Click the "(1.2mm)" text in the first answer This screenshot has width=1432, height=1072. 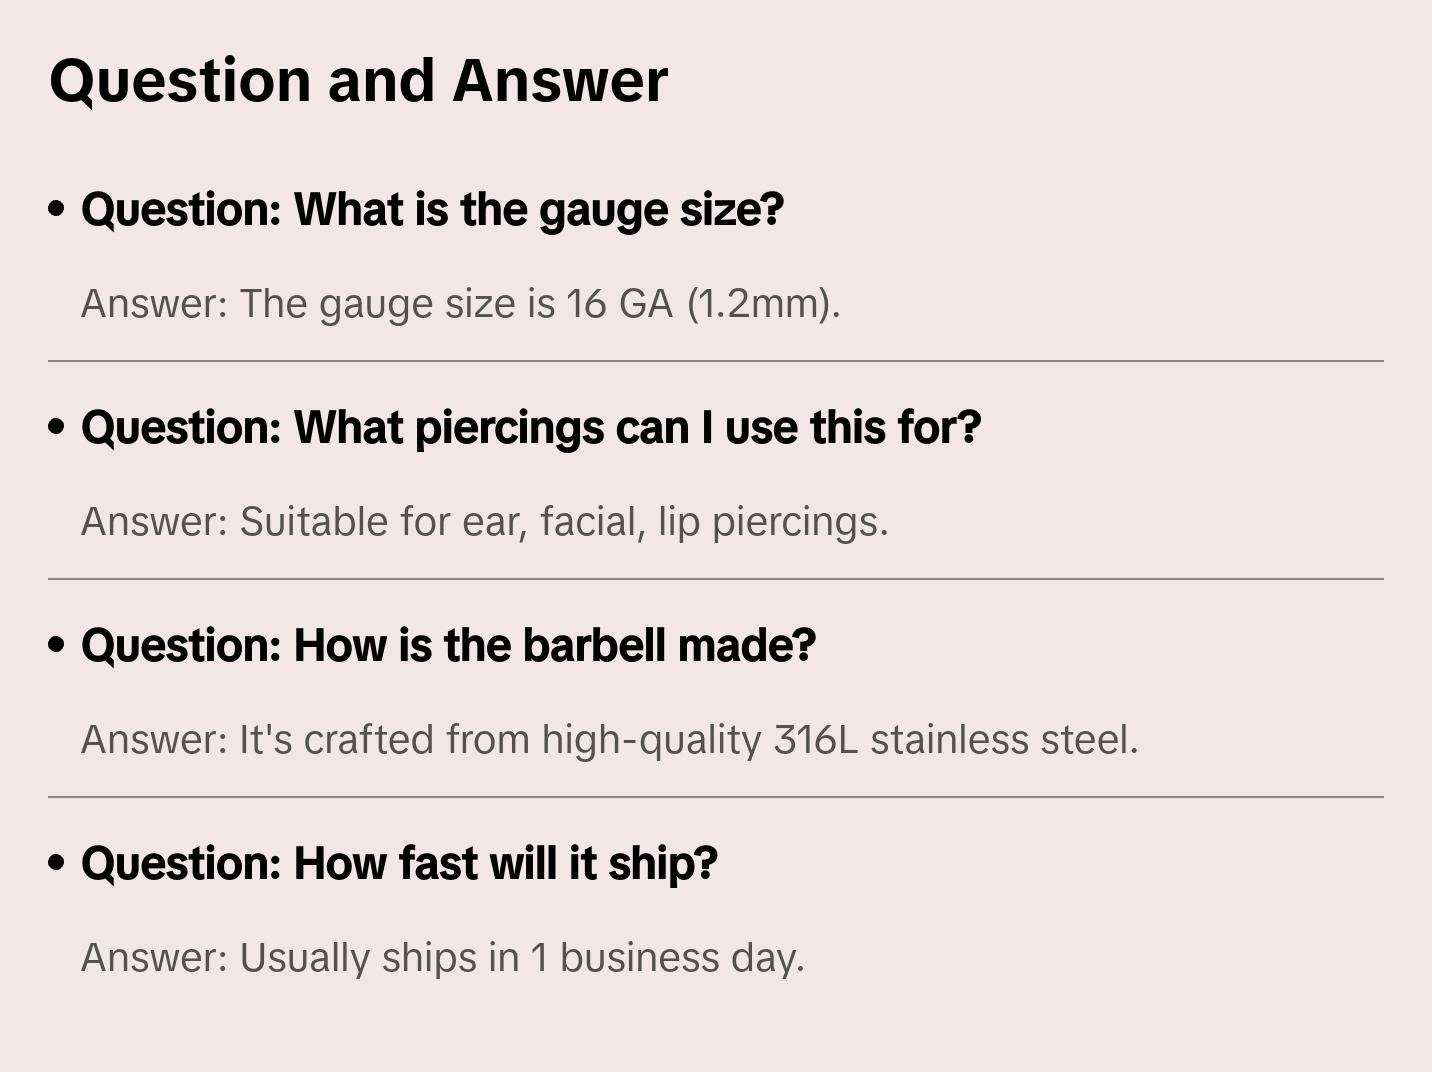[x=762, y=304]
